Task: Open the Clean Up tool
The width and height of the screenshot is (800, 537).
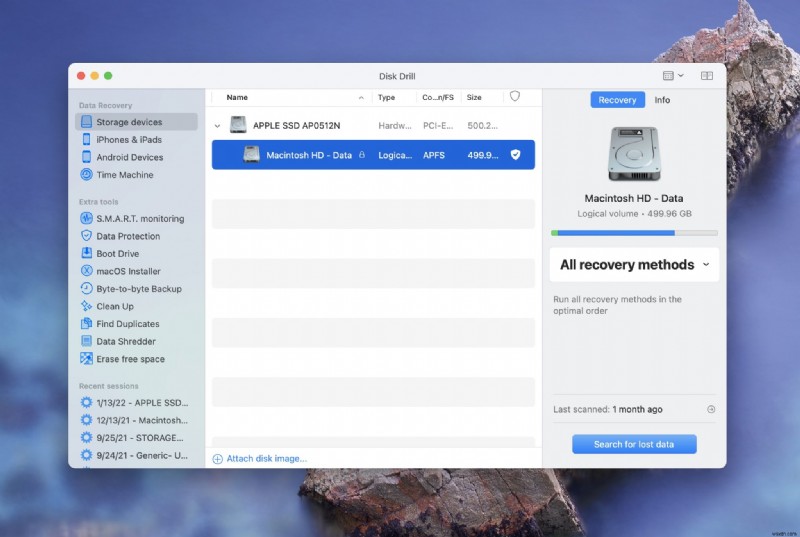Action: pos(114,307)
